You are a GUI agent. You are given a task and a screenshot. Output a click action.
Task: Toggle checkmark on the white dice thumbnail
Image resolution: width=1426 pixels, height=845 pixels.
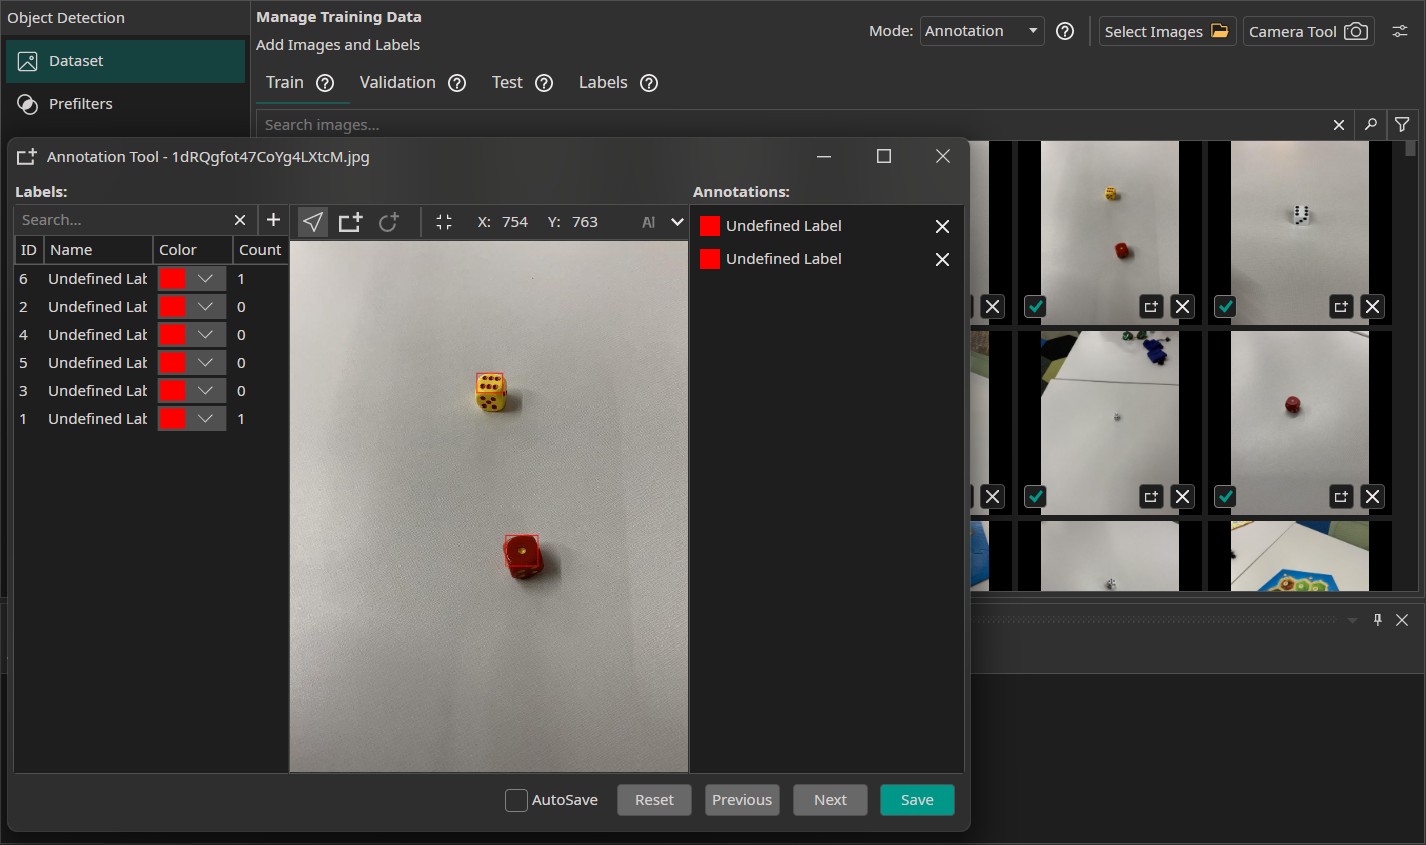[1225, 307]
